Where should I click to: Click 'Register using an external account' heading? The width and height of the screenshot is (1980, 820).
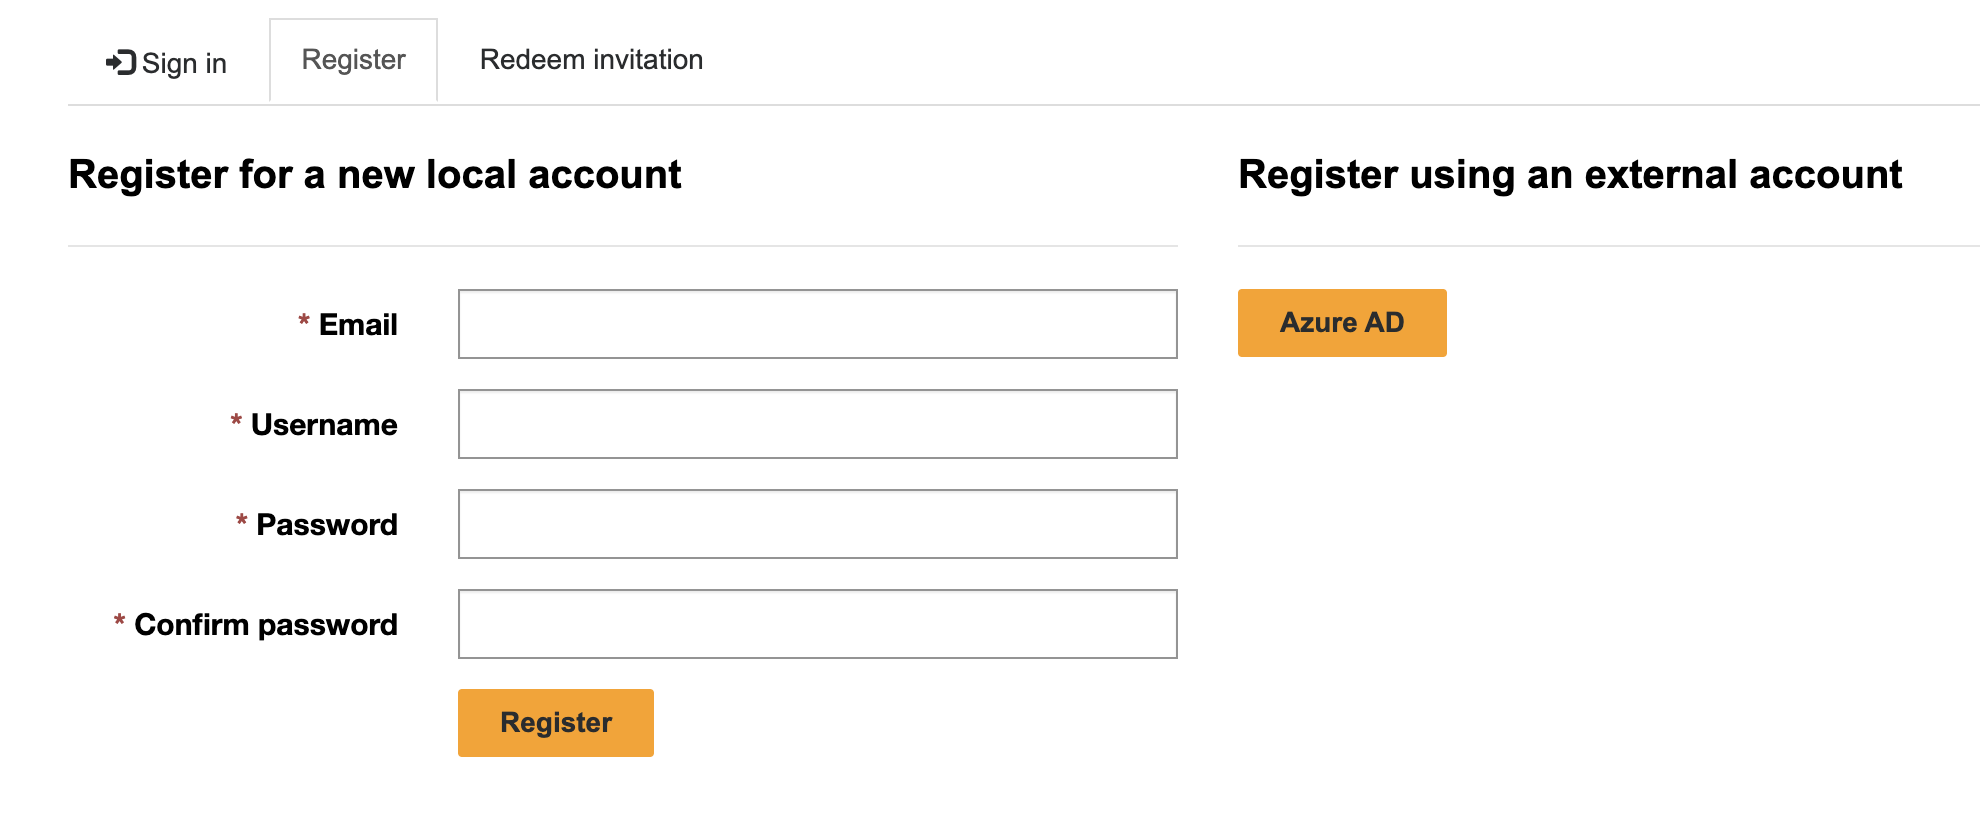[1570, 174]
